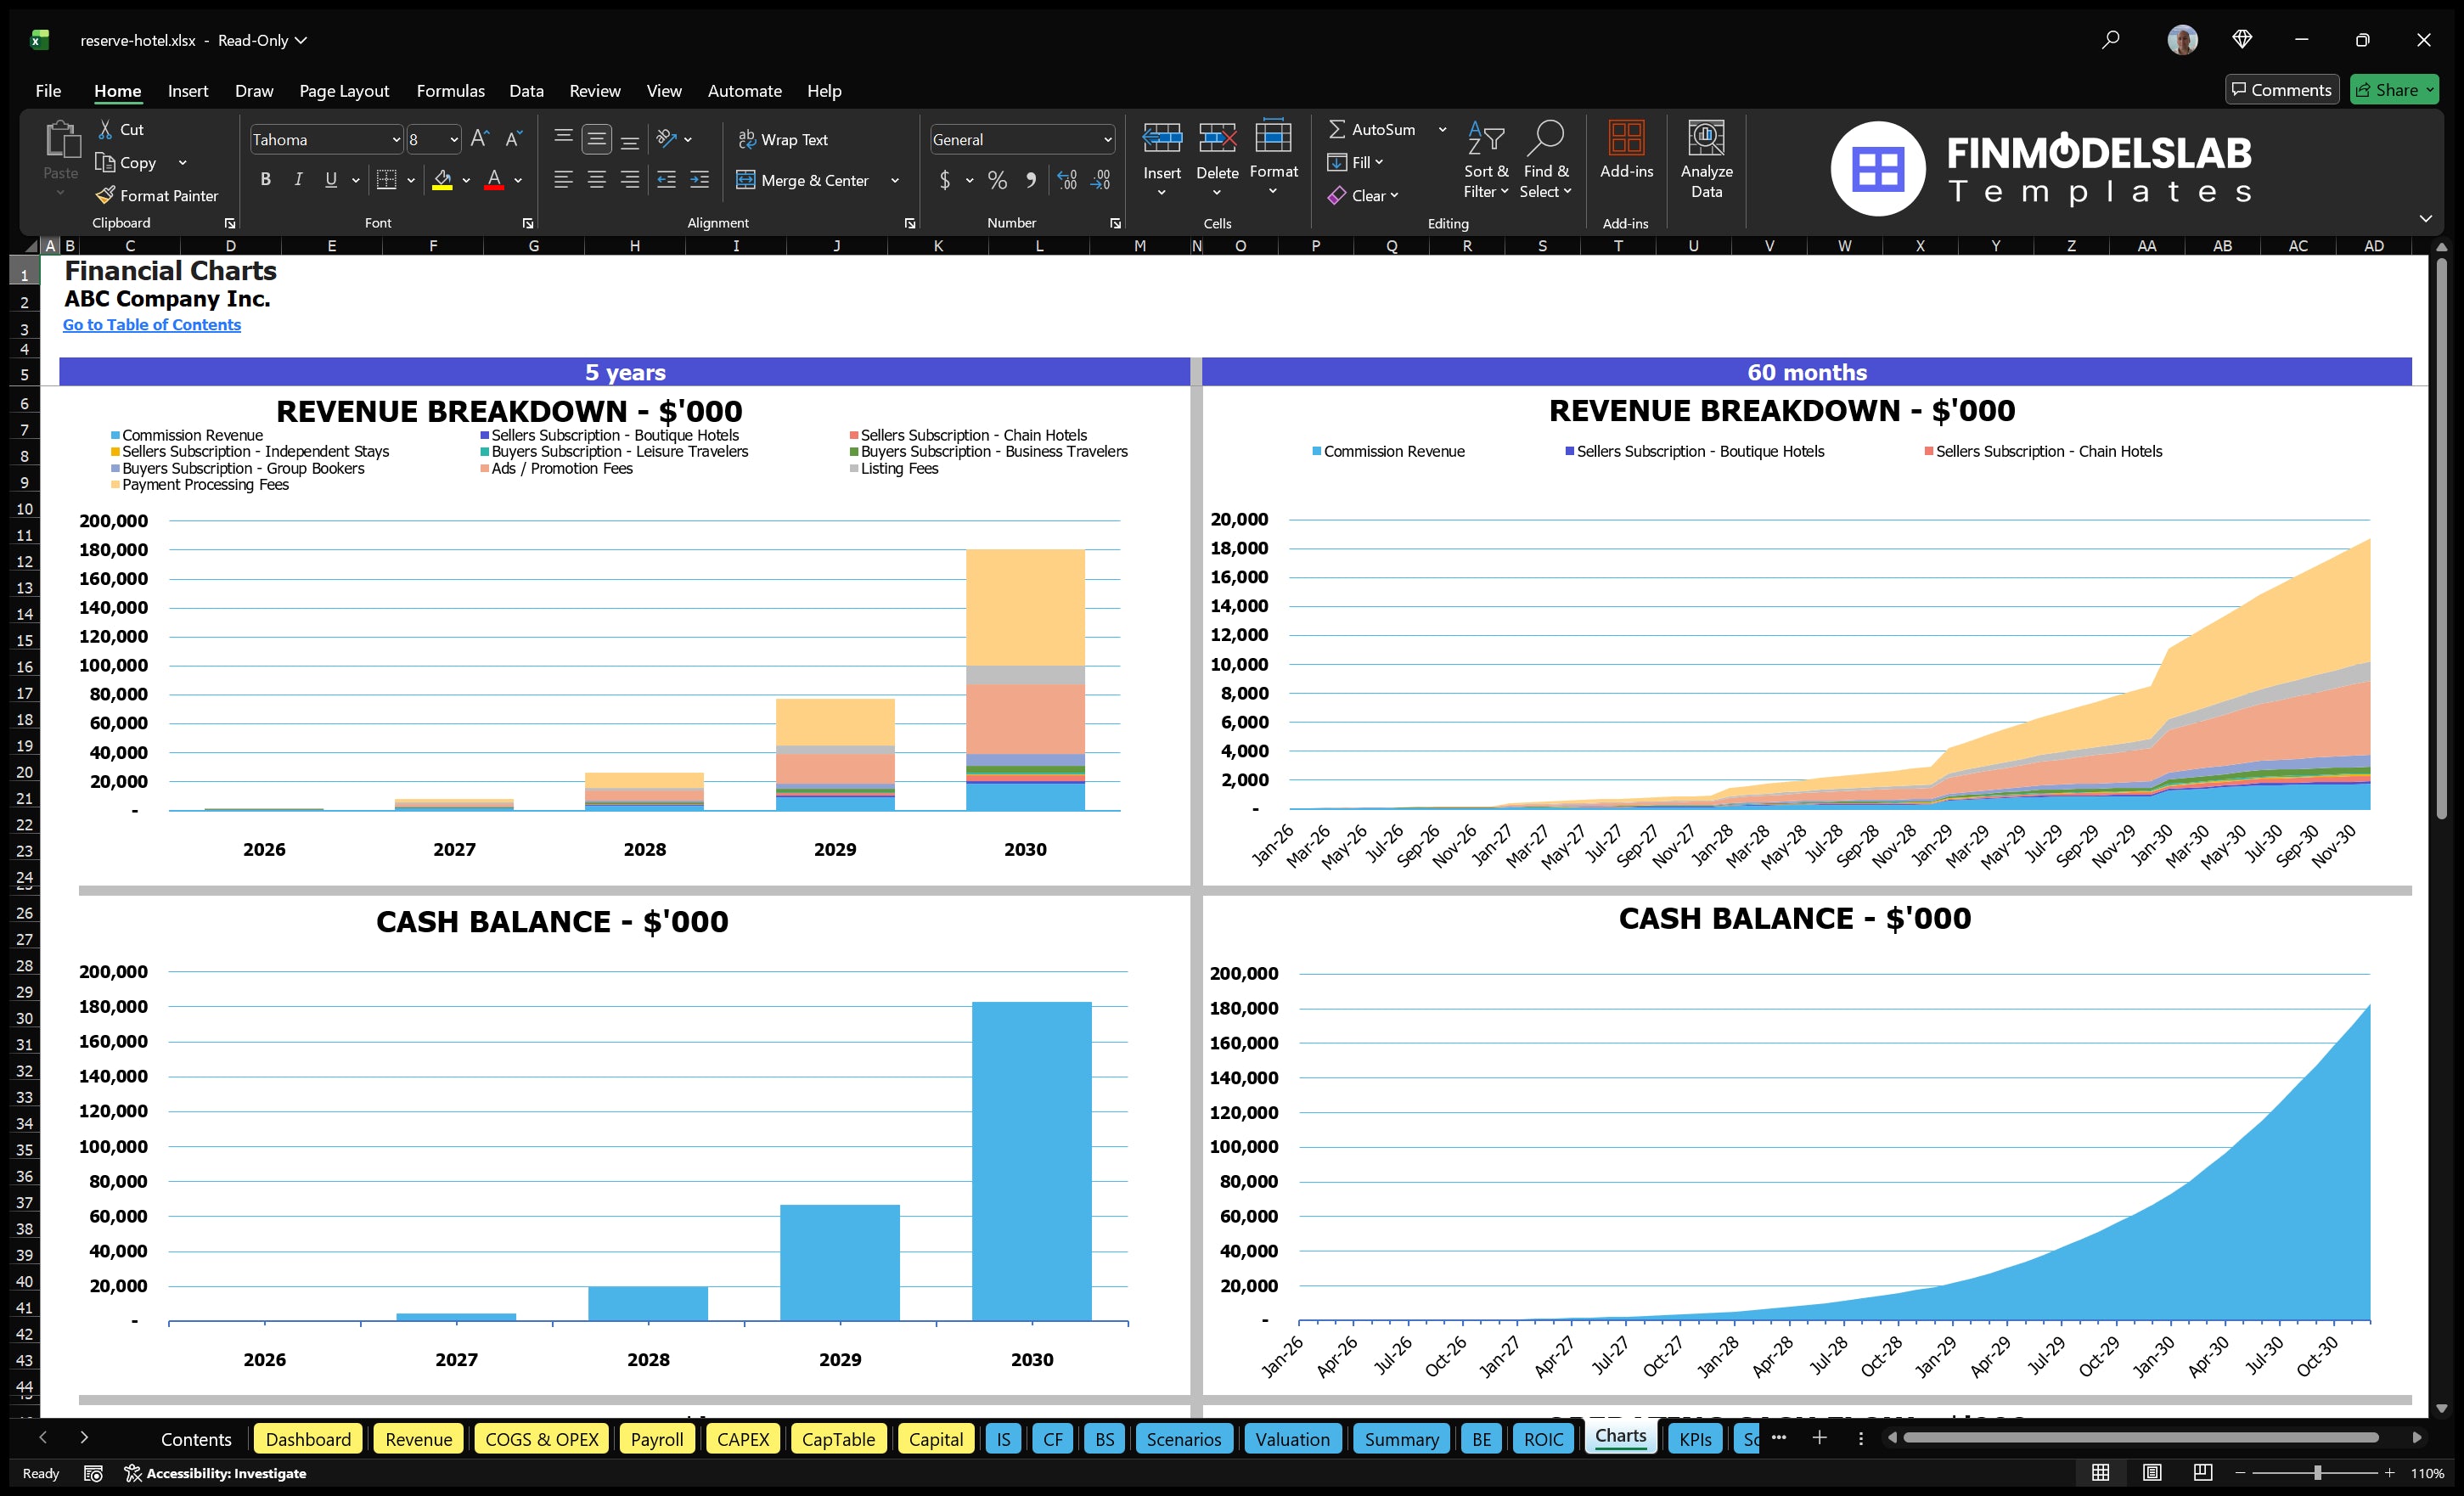Follow the Go to Table of Contents link

(x=152, y=324)
